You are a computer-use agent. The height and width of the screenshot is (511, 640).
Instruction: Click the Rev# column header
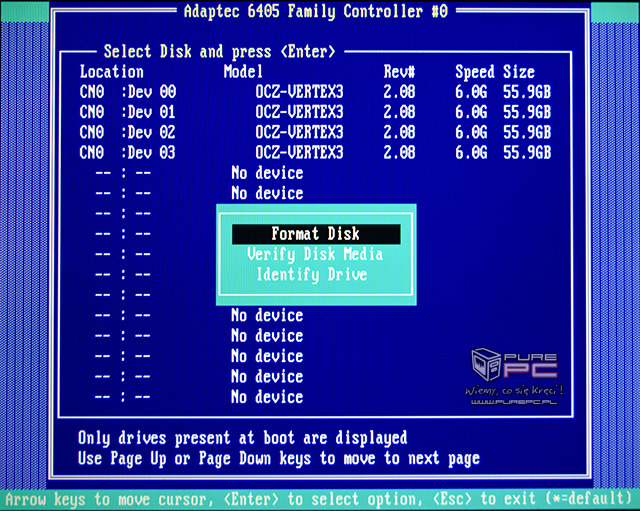tap(399, 72)
